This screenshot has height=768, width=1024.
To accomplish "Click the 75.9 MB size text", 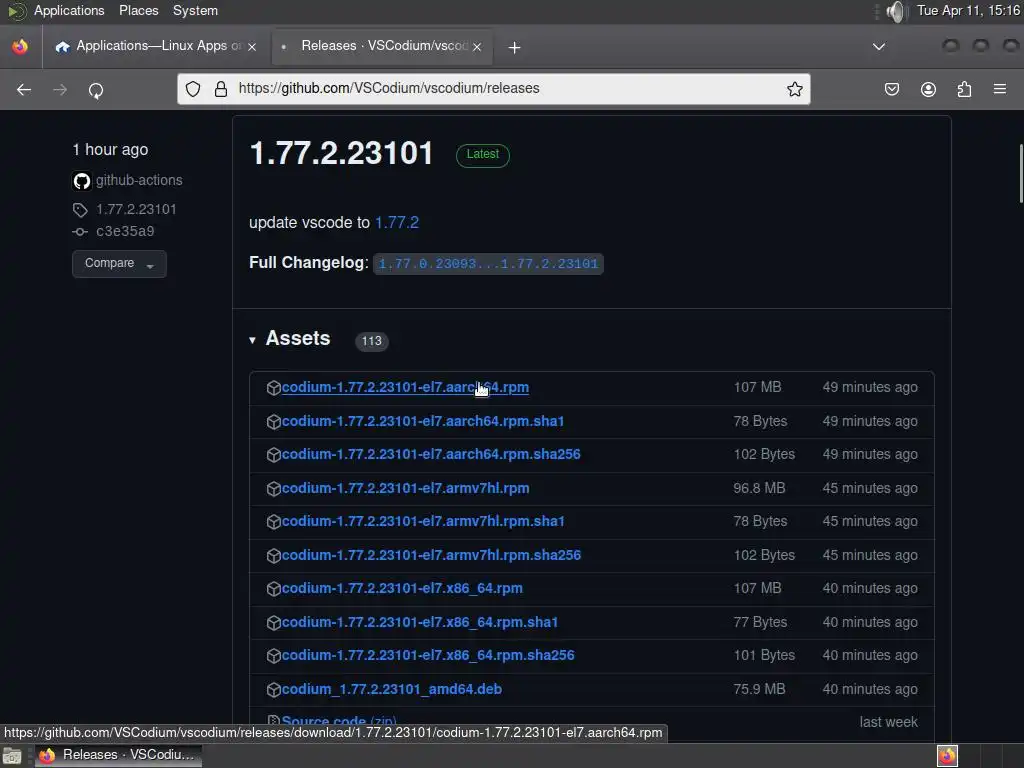I will coord(759,690).
